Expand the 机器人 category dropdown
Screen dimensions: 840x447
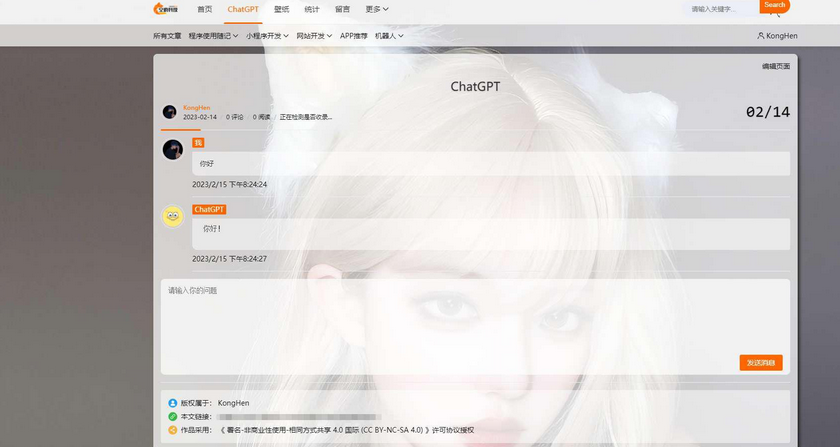click(x=389, y=36)
